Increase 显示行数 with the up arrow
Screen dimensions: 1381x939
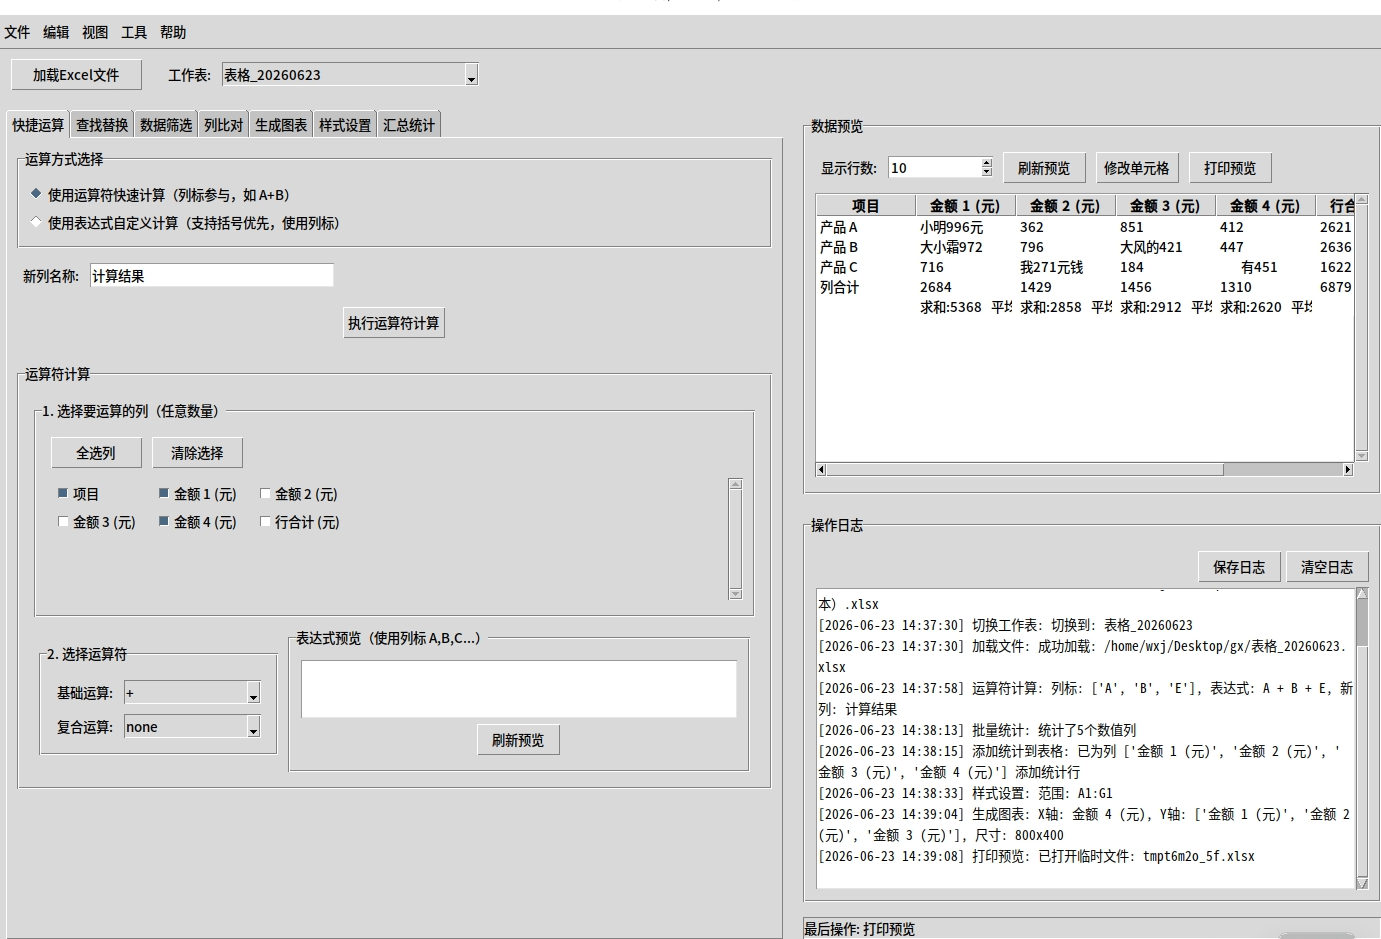987,163
